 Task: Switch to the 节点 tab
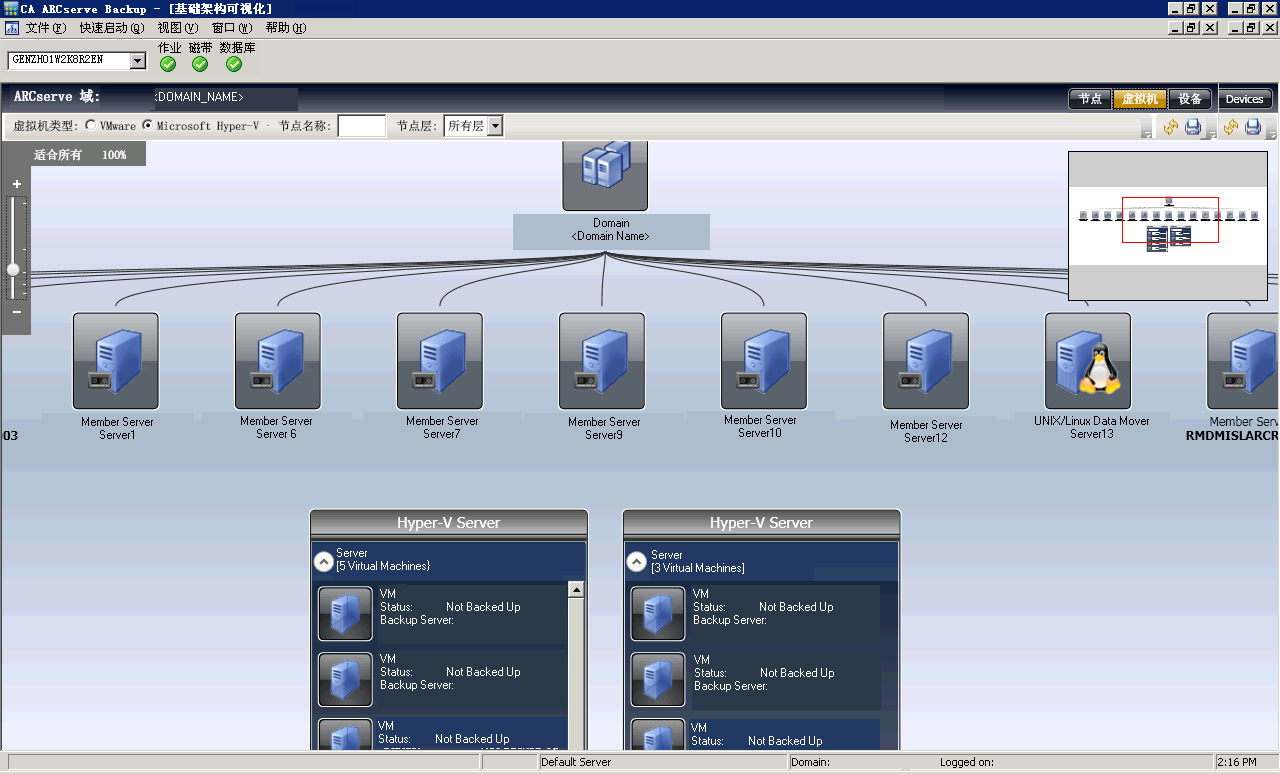click(x=1090, y=99)
